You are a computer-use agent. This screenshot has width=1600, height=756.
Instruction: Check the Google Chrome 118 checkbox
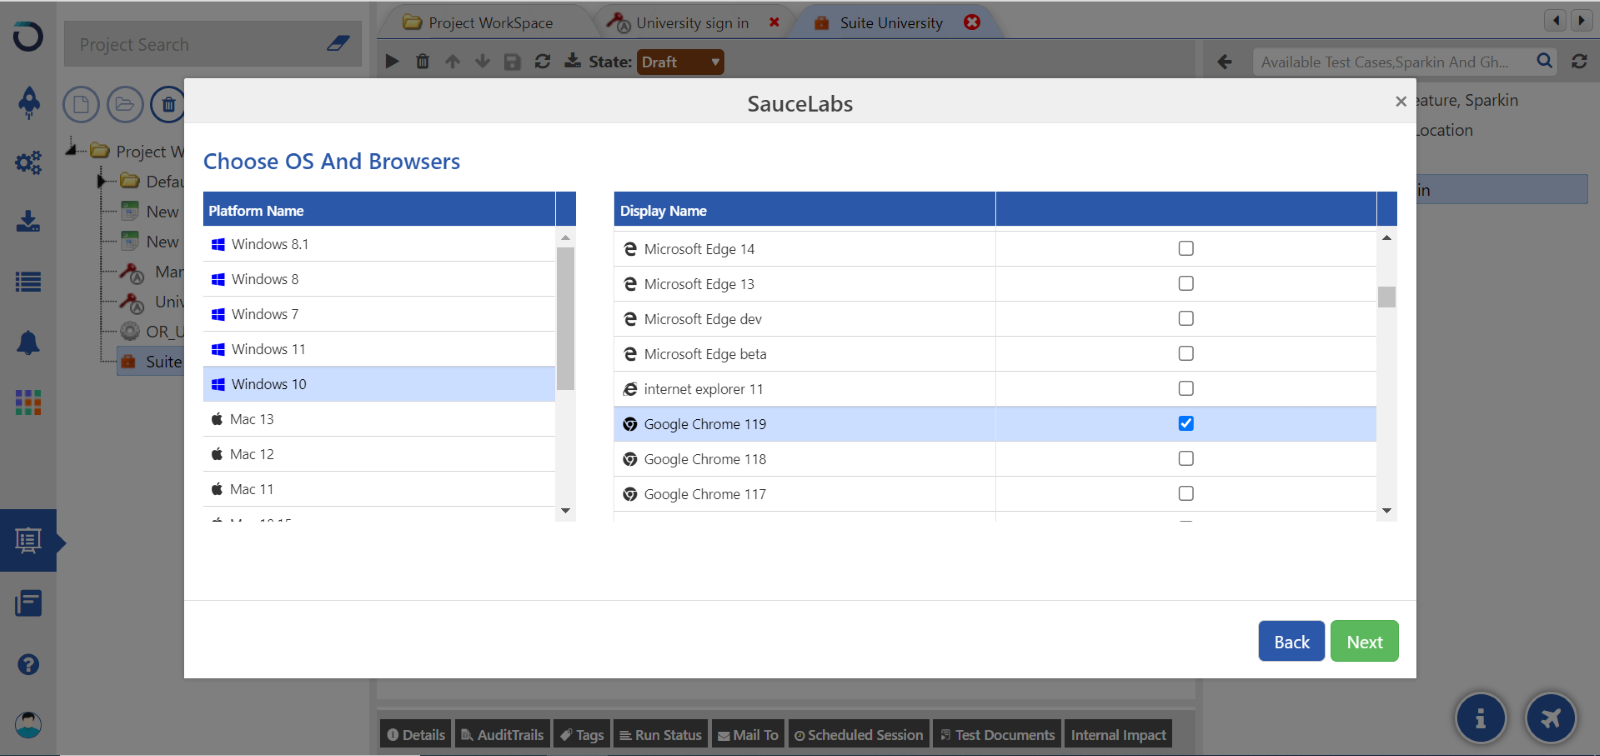click(x=1186, y=458)
